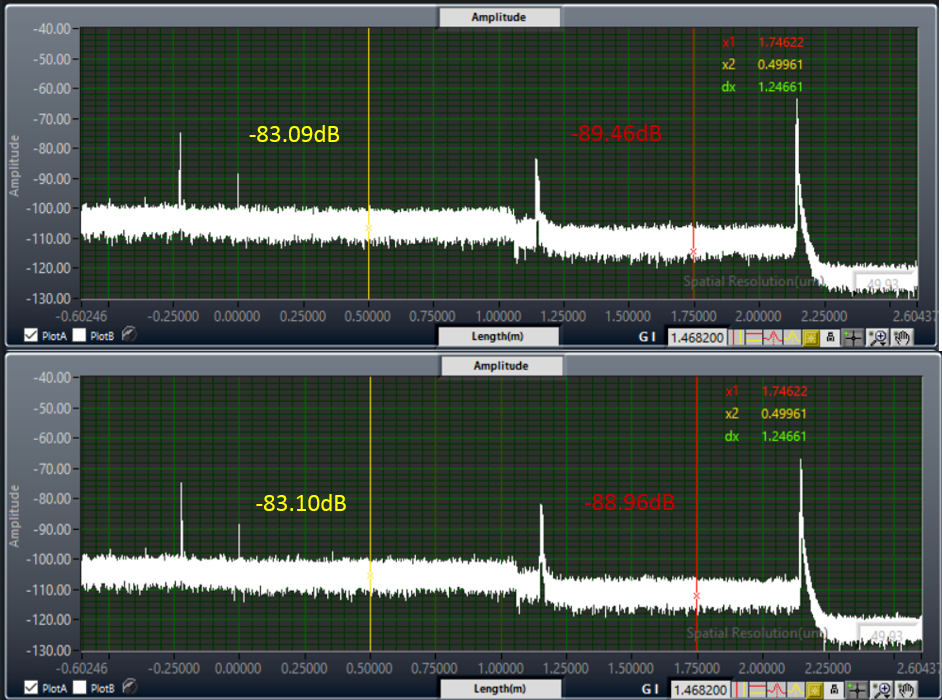
Task: Click GI value field 1.468200 in bottom plot
Action: coord(700,690)
